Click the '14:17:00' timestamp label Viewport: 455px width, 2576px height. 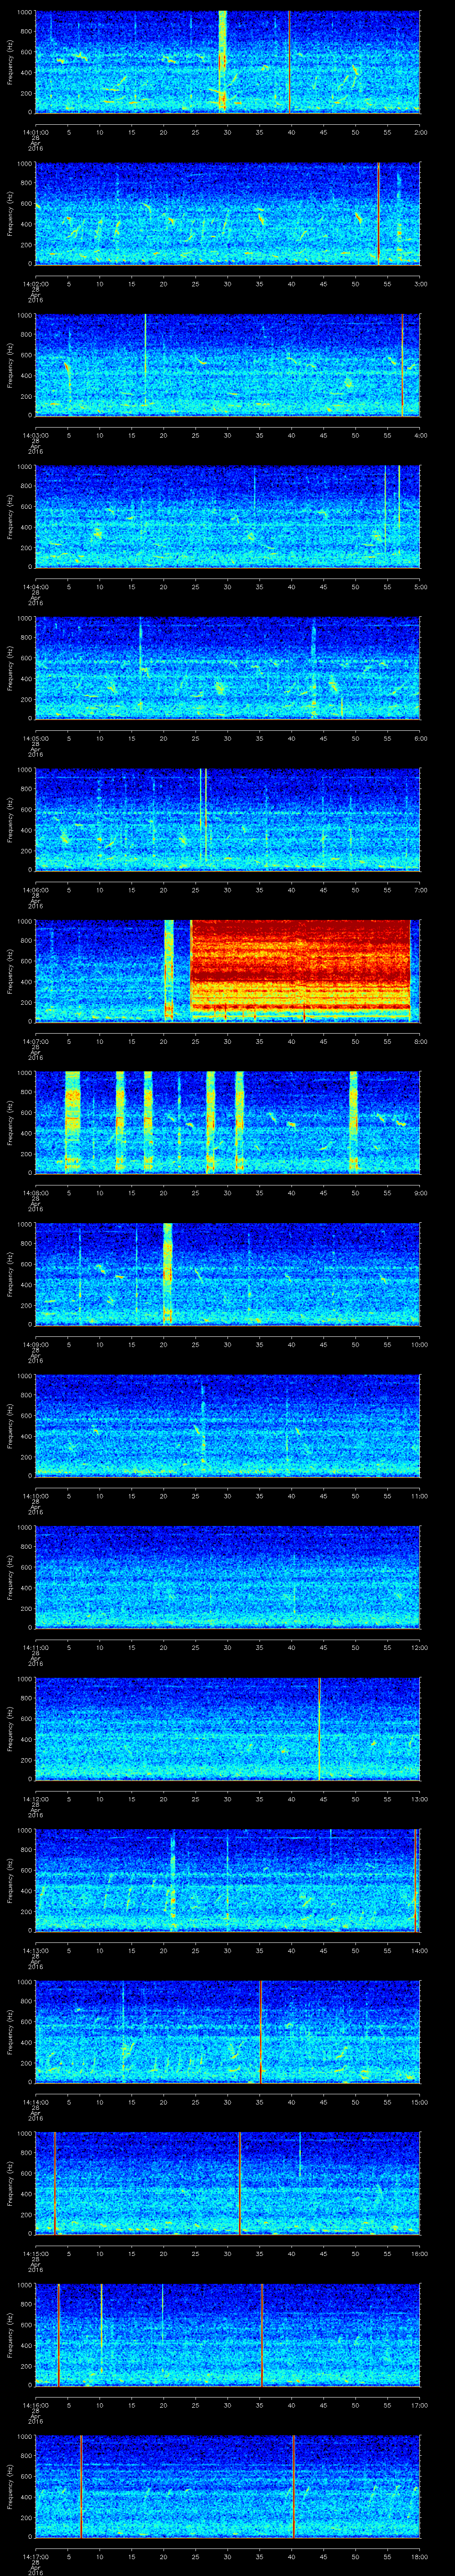(35, 2557)
